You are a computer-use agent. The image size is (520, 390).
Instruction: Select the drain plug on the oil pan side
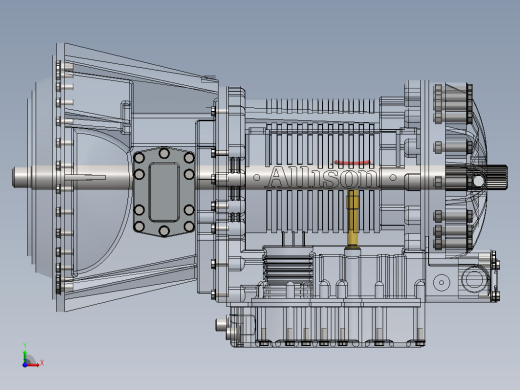(x=223, y=324)
